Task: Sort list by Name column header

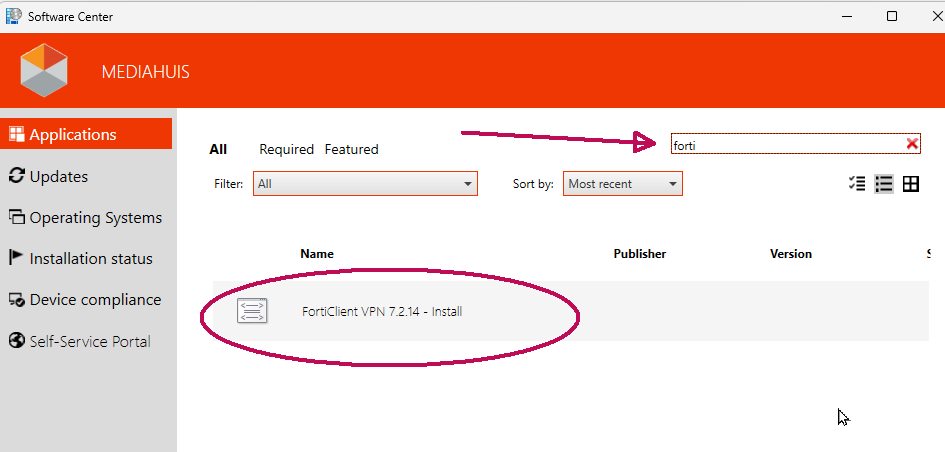Action: tap(317, 254)
